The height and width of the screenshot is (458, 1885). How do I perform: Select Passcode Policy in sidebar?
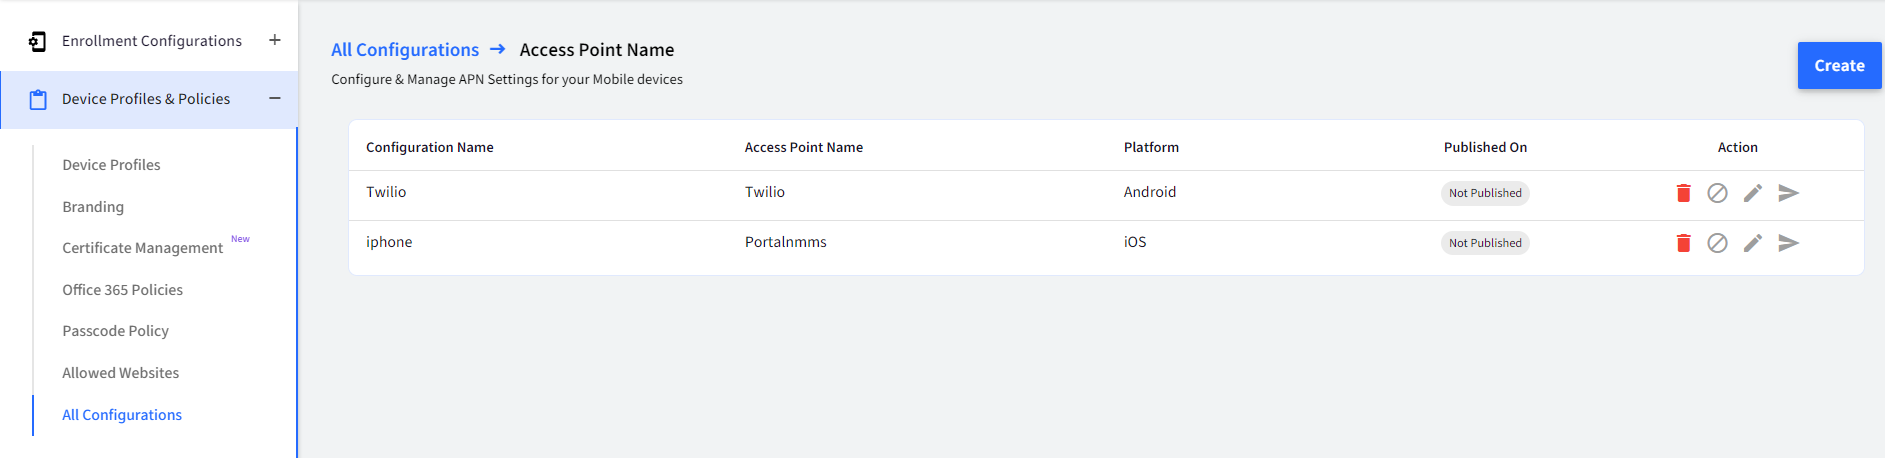tap(115, 331)
